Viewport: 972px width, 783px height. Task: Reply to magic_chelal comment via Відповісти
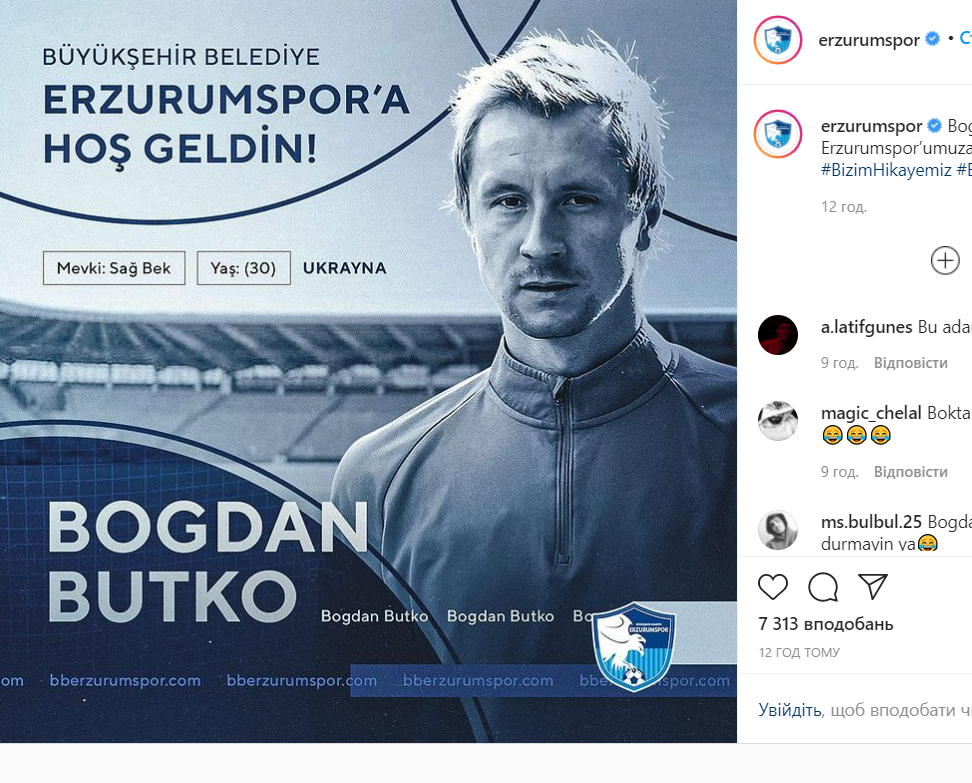coord(911,472)
